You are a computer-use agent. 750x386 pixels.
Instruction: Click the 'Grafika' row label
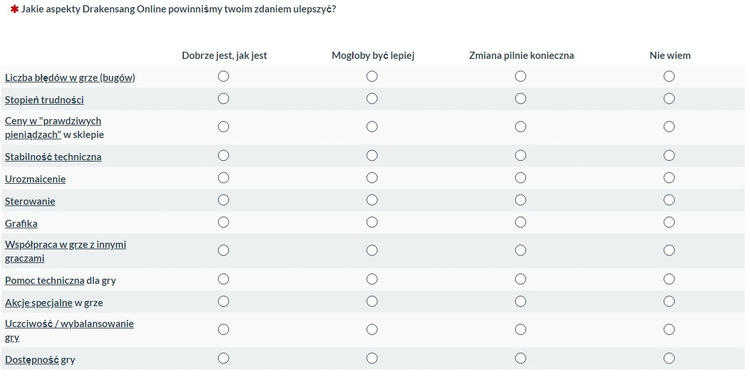tap(21, 224)
